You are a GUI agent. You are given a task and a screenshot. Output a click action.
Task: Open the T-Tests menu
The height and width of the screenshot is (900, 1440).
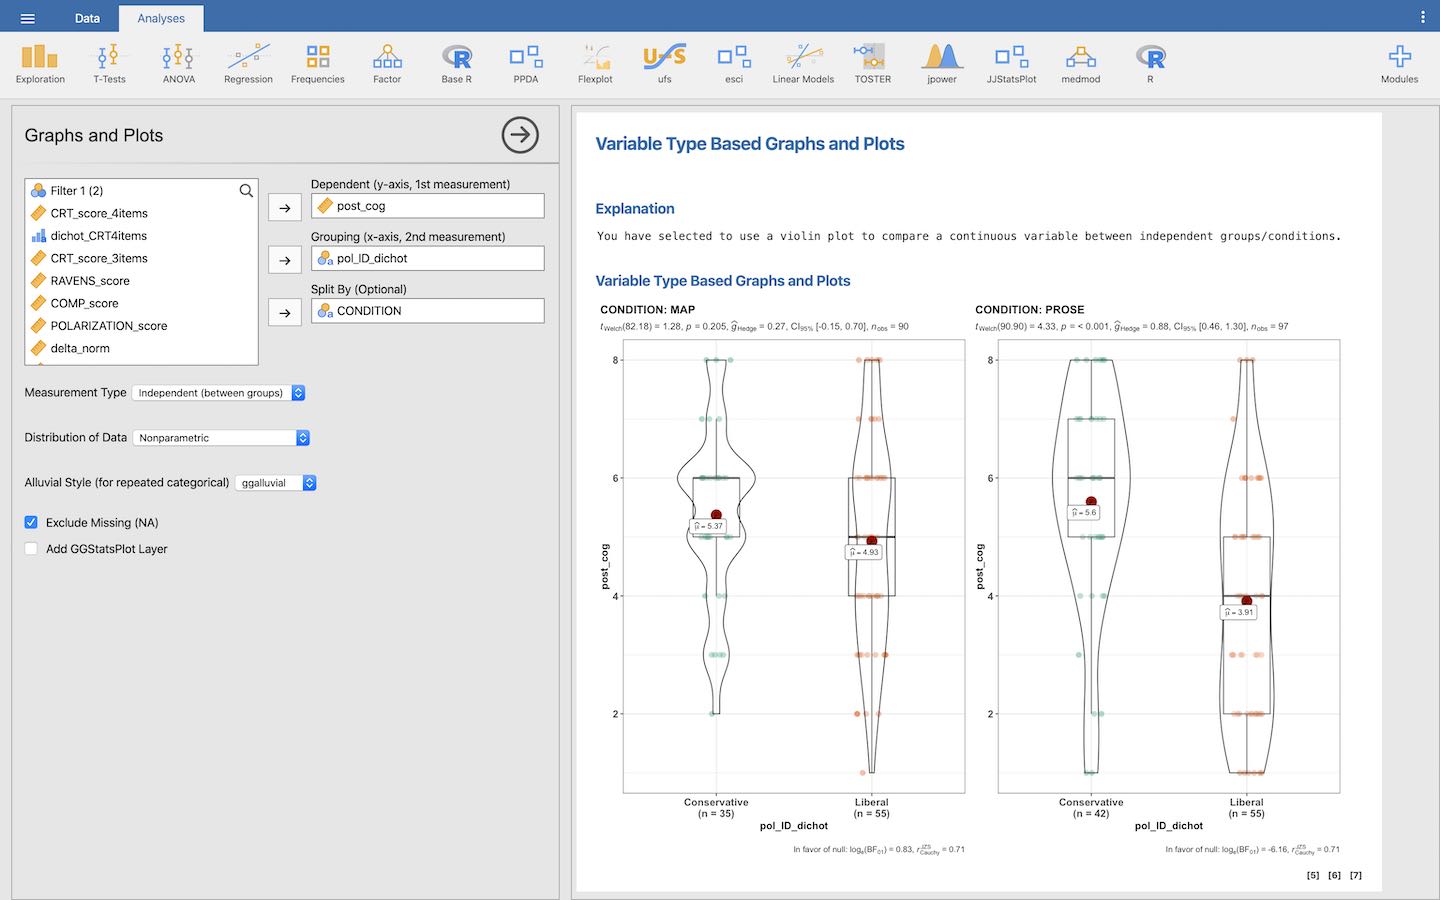click(109, 64)
